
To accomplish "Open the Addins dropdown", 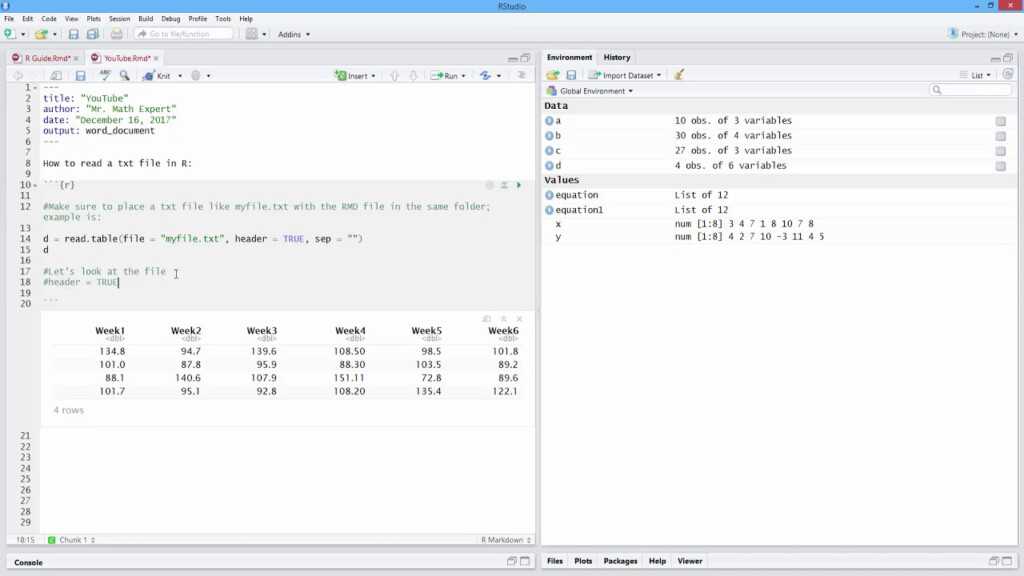I will coord(294,34).
